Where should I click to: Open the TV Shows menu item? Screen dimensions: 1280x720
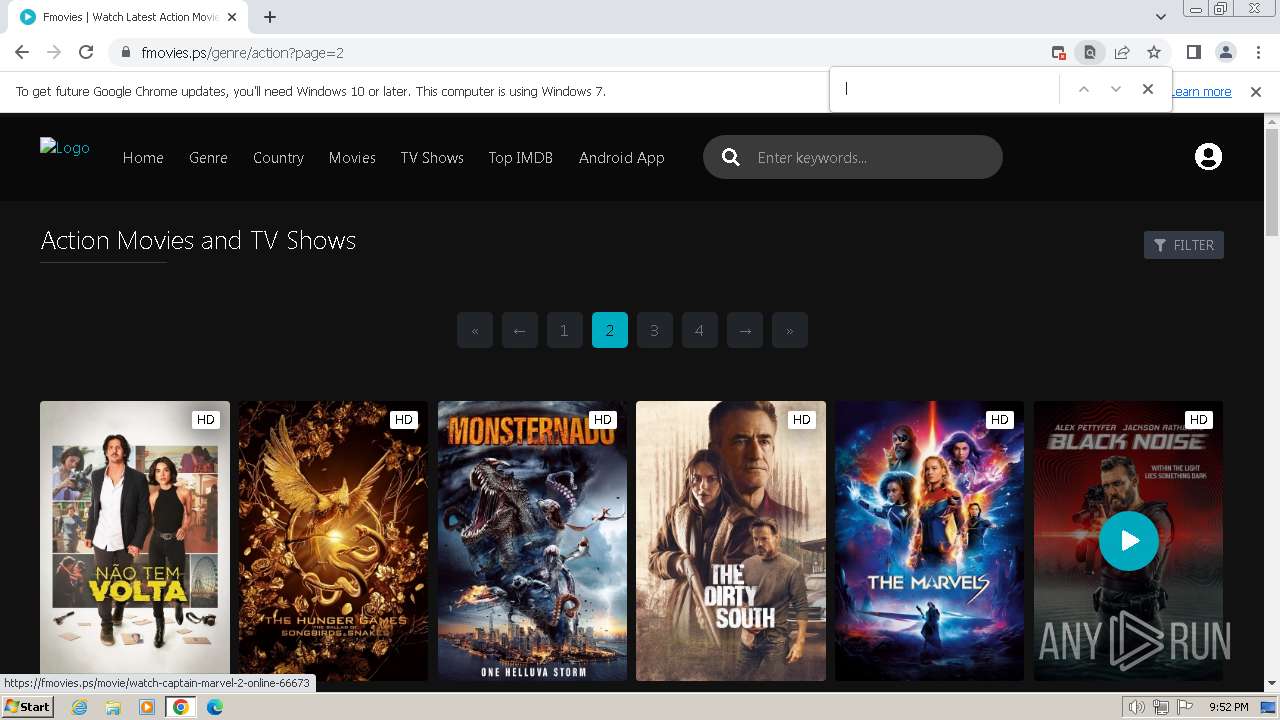432,157
